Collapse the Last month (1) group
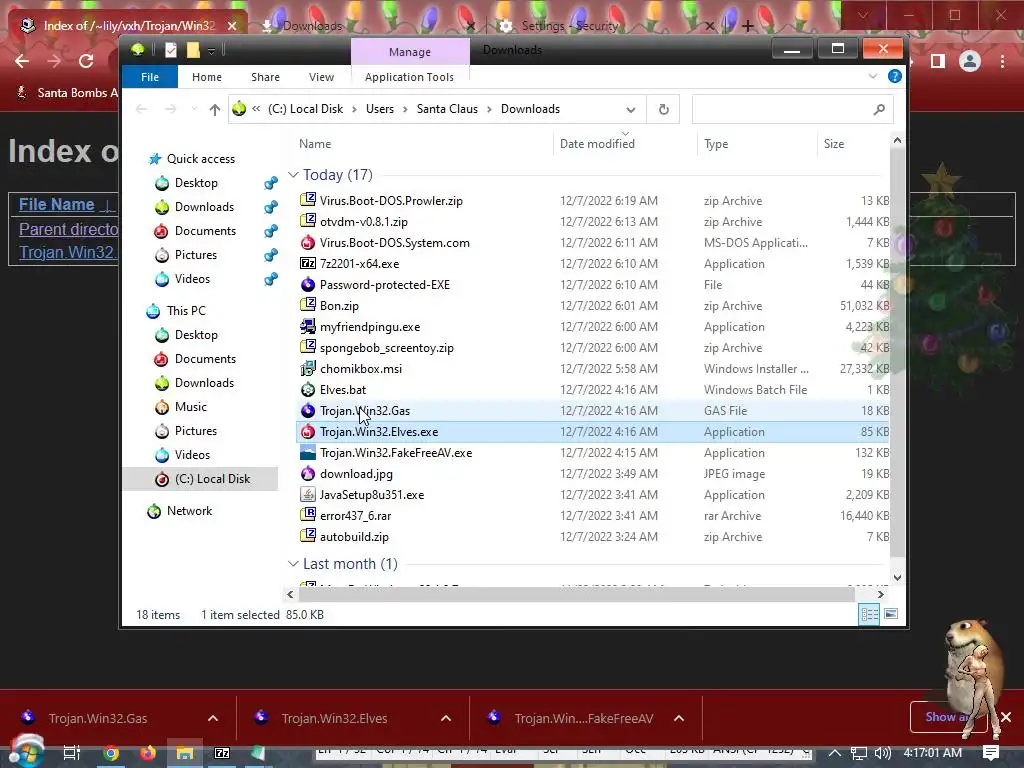This screenshot has height=768, width=1024. click(x=293, y=564)
